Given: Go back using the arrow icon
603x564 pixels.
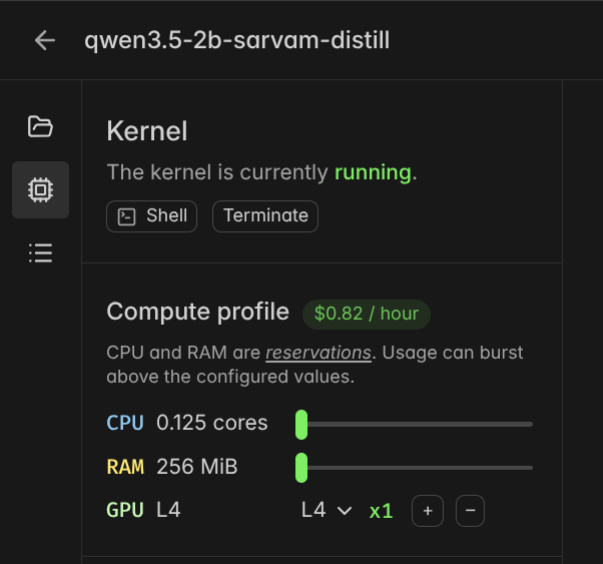Looking at the screenshot, I should (x=45, y=40).
